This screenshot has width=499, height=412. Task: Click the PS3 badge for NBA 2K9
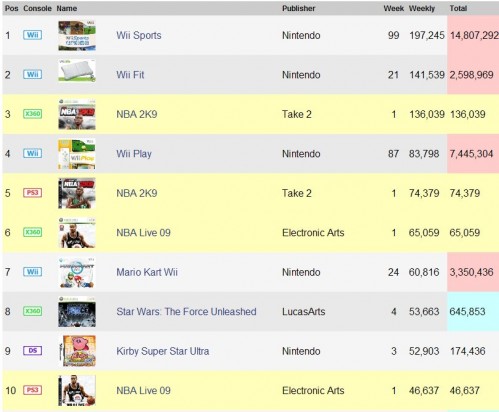click(x=32, y=193)
